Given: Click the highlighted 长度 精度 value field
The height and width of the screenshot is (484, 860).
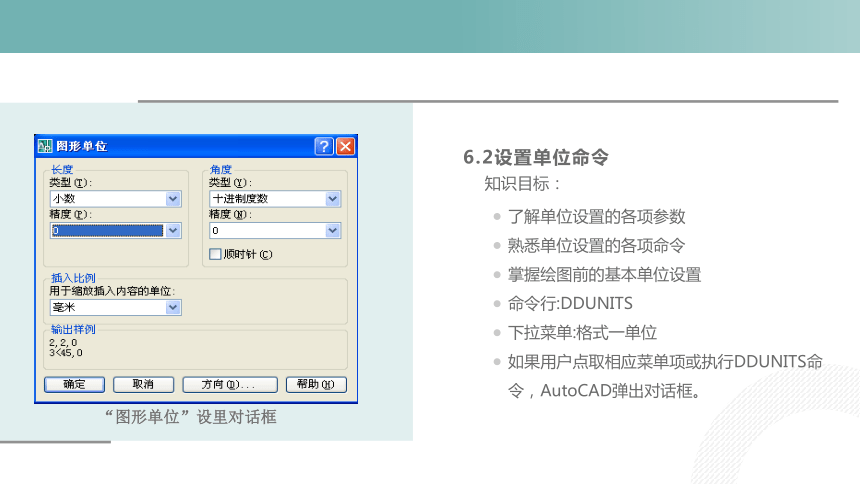Looking at the screenshot, I should coord(108,230).
